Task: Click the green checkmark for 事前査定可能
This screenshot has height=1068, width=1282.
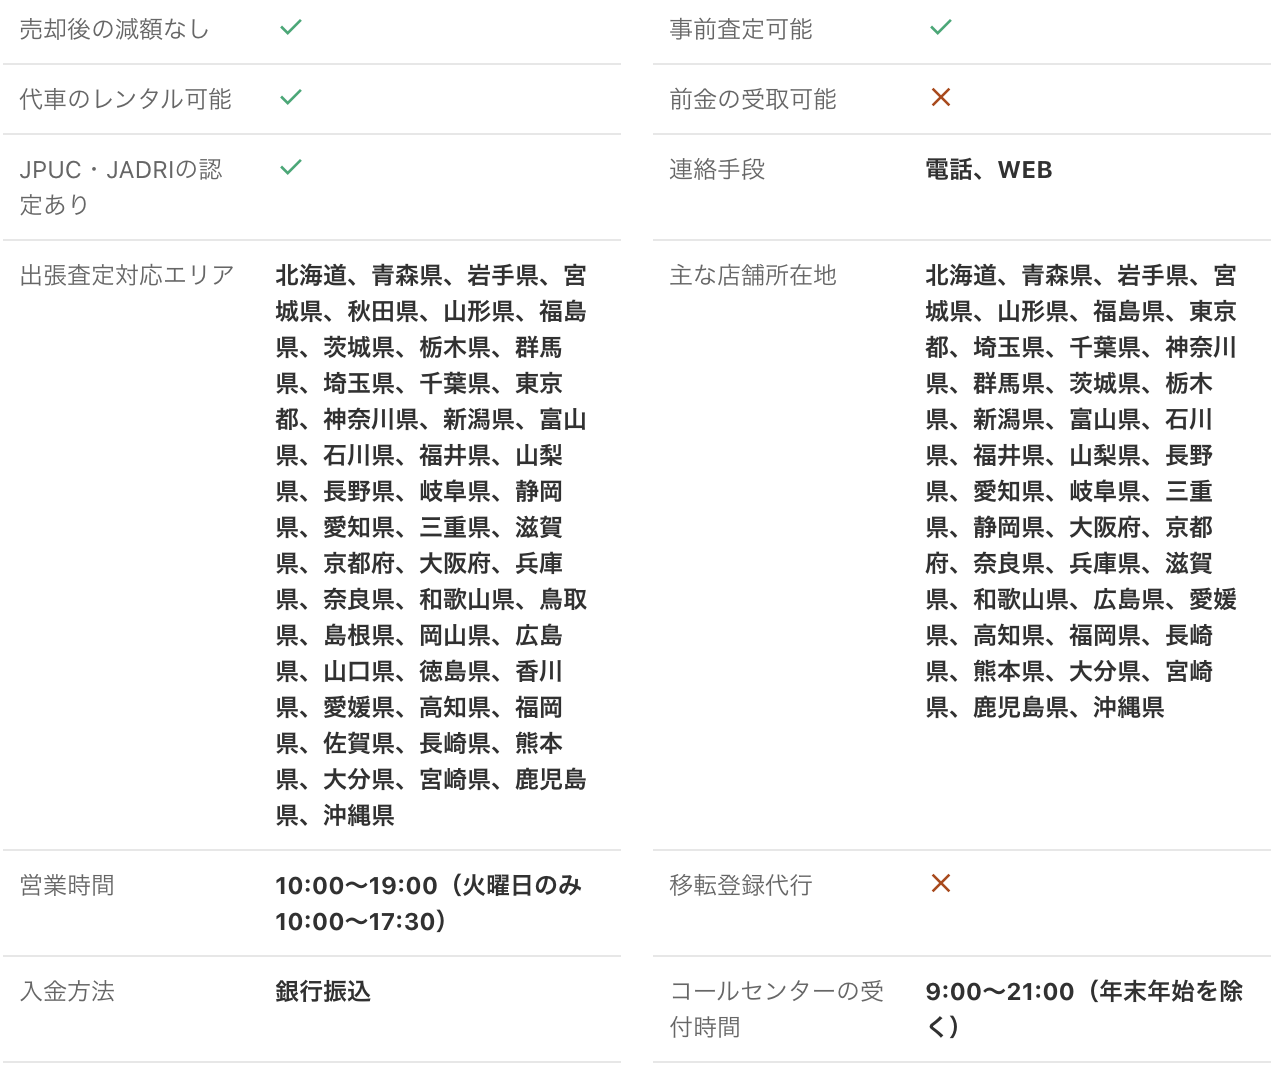Action: 941,28
